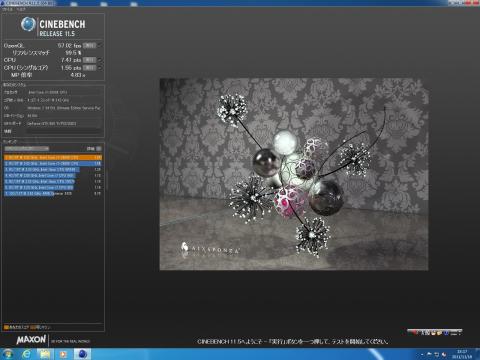Run the OpenGL benchmark test
This screenshot has width=480, height=360.
pos(89,45)
